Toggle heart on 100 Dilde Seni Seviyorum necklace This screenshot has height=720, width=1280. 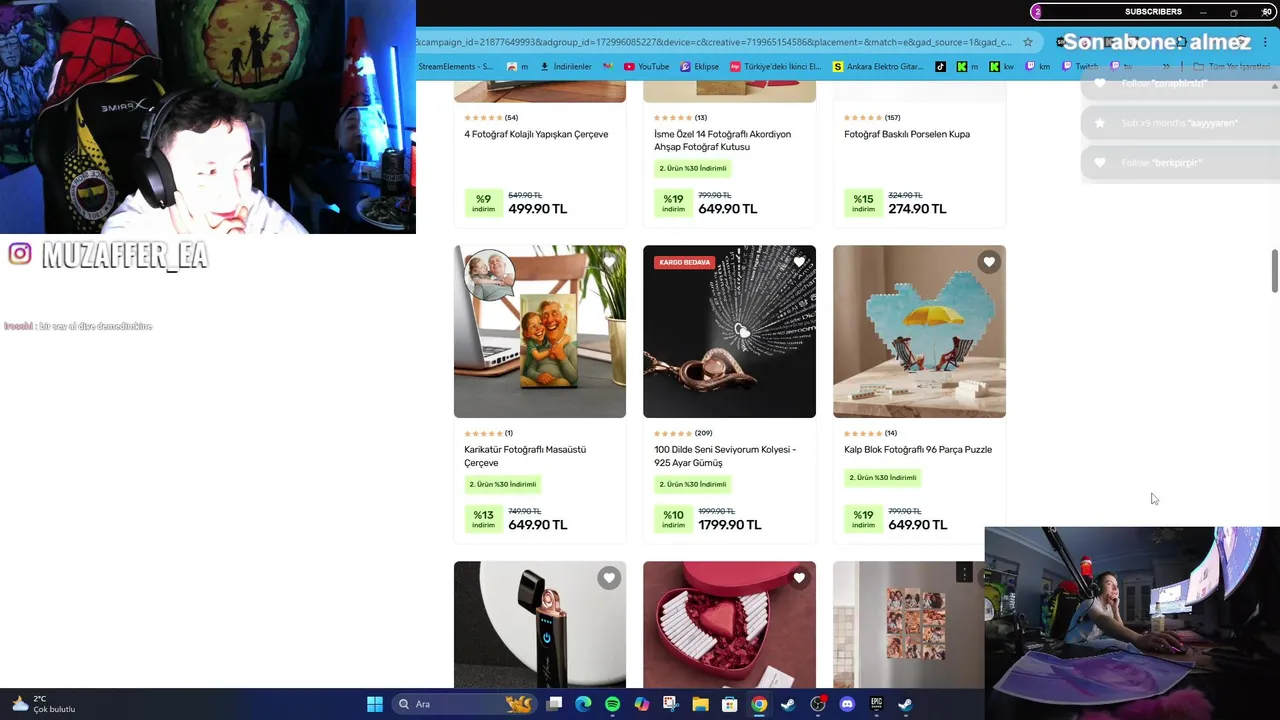point(799,262)
